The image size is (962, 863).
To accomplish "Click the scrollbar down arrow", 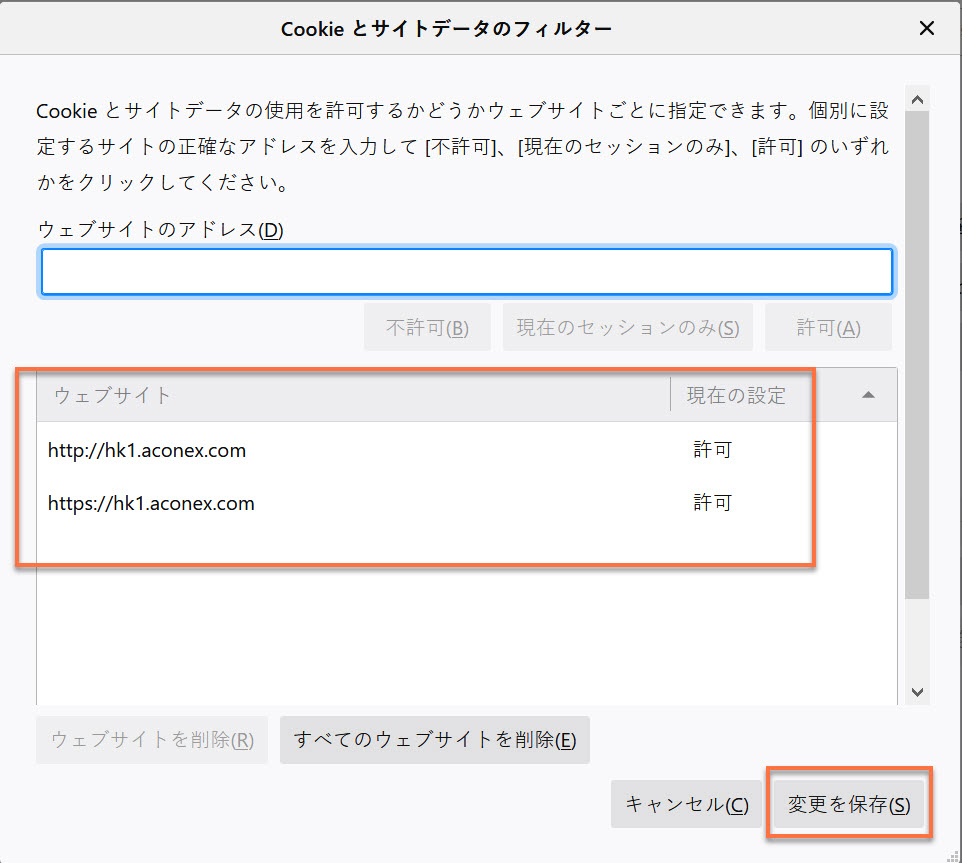I will (917, 692).
